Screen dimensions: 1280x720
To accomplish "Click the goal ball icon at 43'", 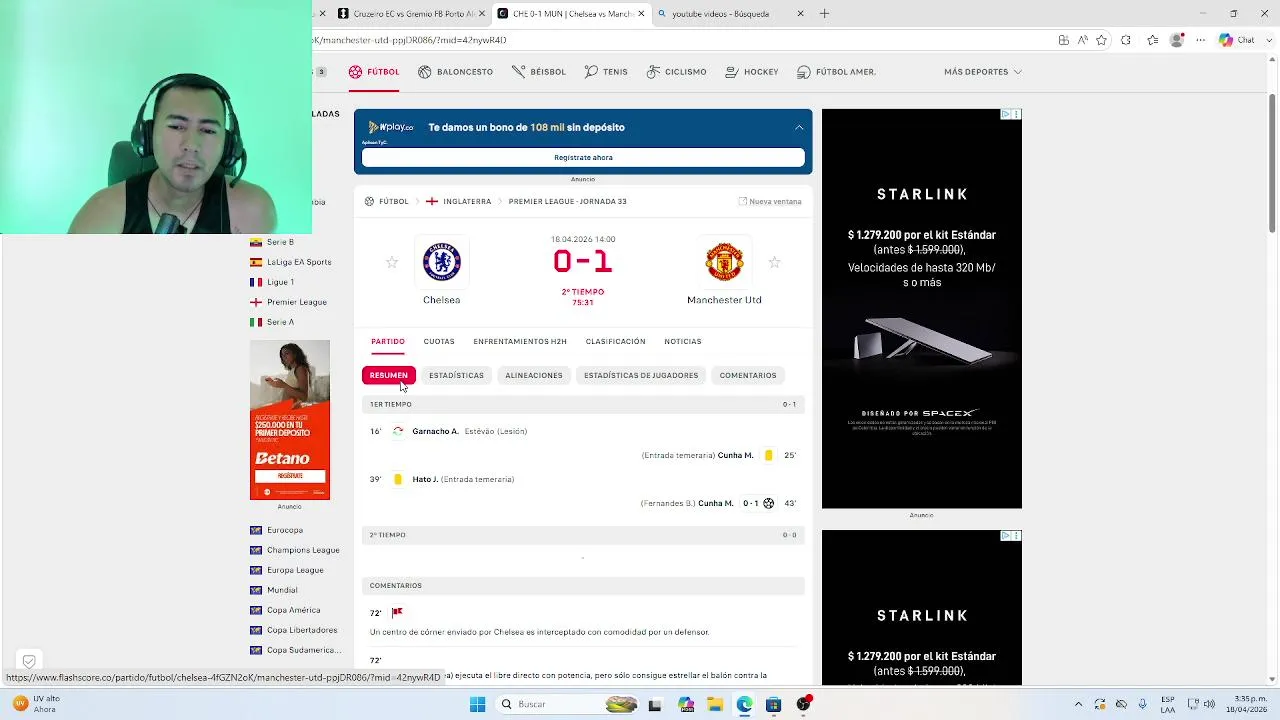I will [768, 503].
